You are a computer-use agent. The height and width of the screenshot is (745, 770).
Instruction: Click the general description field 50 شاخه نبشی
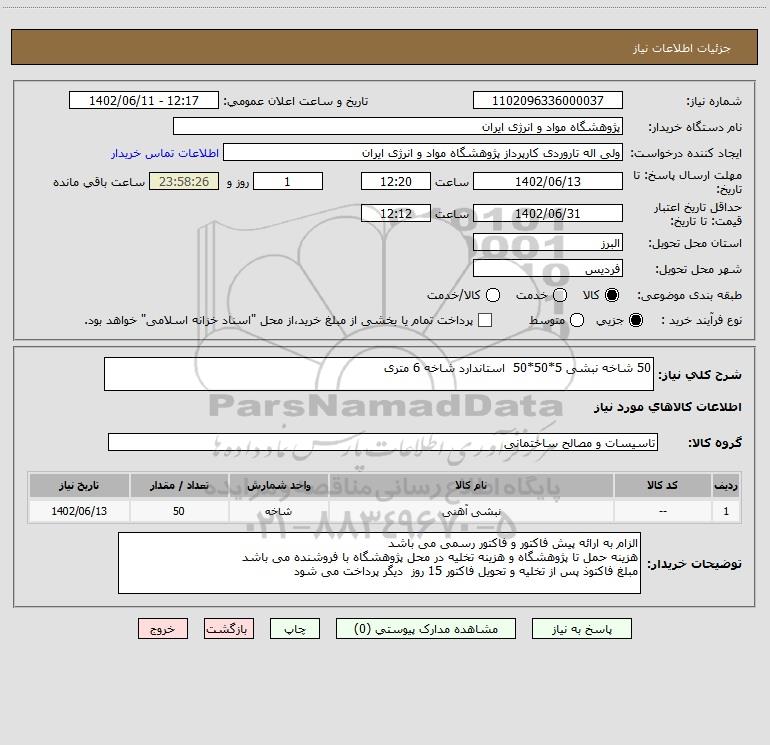pos(379,374)
